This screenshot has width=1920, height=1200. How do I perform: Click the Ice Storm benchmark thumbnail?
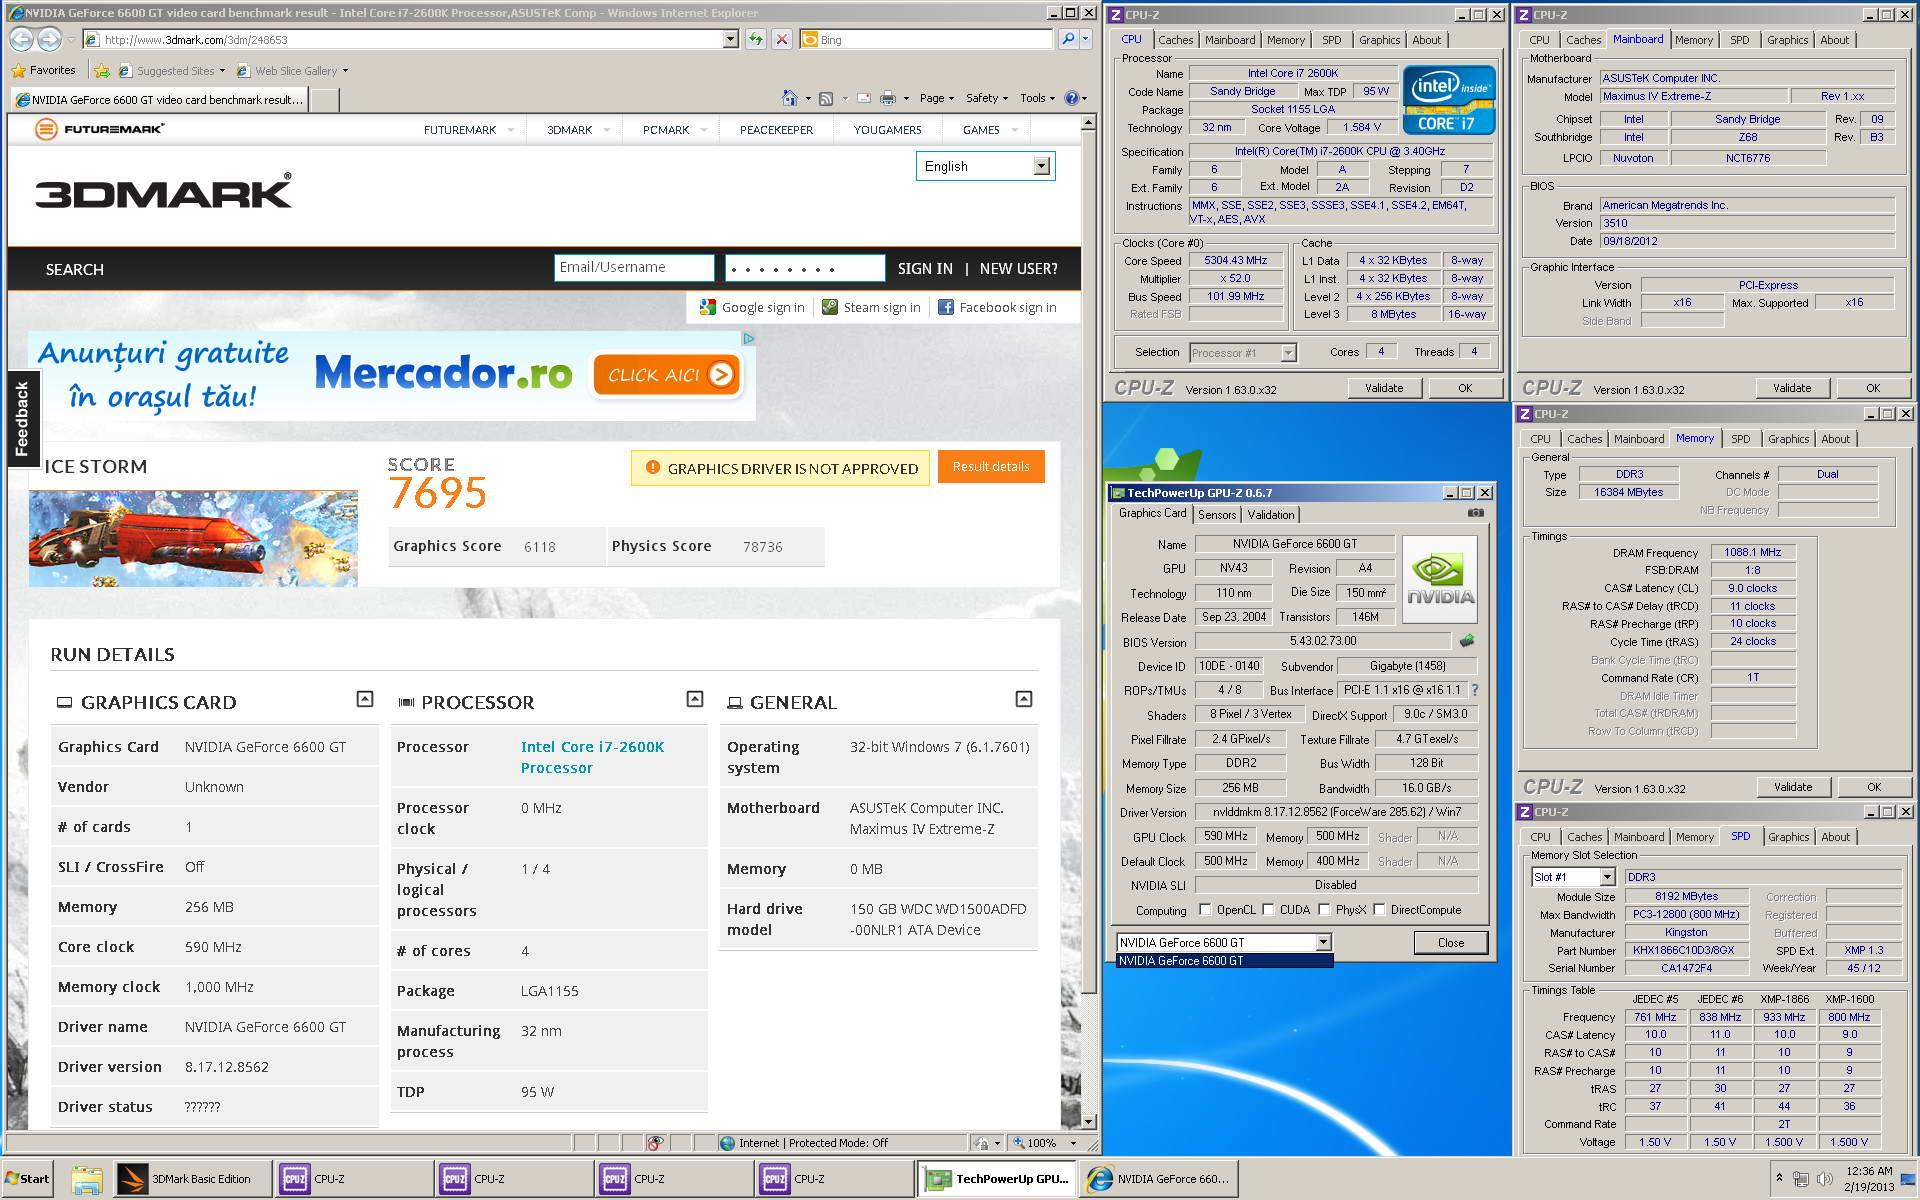[193, 538]
